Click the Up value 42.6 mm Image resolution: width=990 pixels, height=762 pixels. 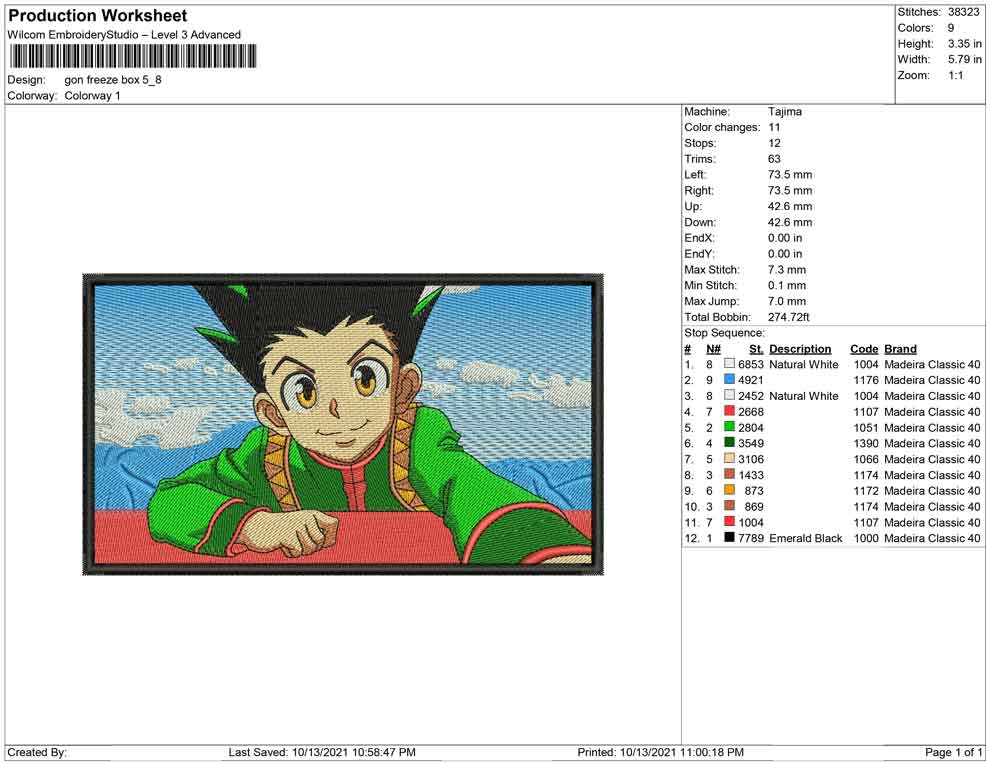coord(790,206)
